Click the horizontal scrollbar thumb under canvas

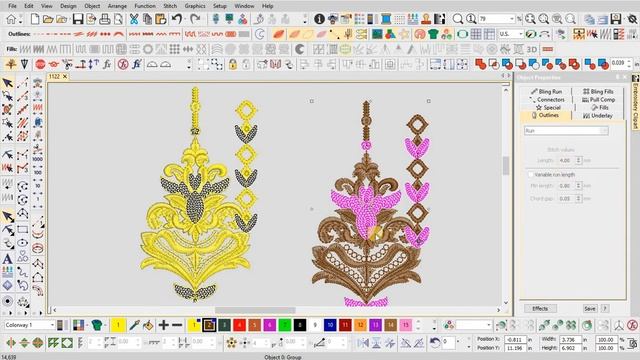tap(255, 310)
